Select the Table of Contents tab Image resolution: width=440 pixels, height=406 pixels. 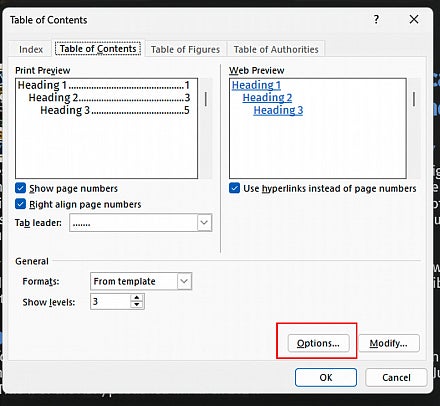[98, 49]
